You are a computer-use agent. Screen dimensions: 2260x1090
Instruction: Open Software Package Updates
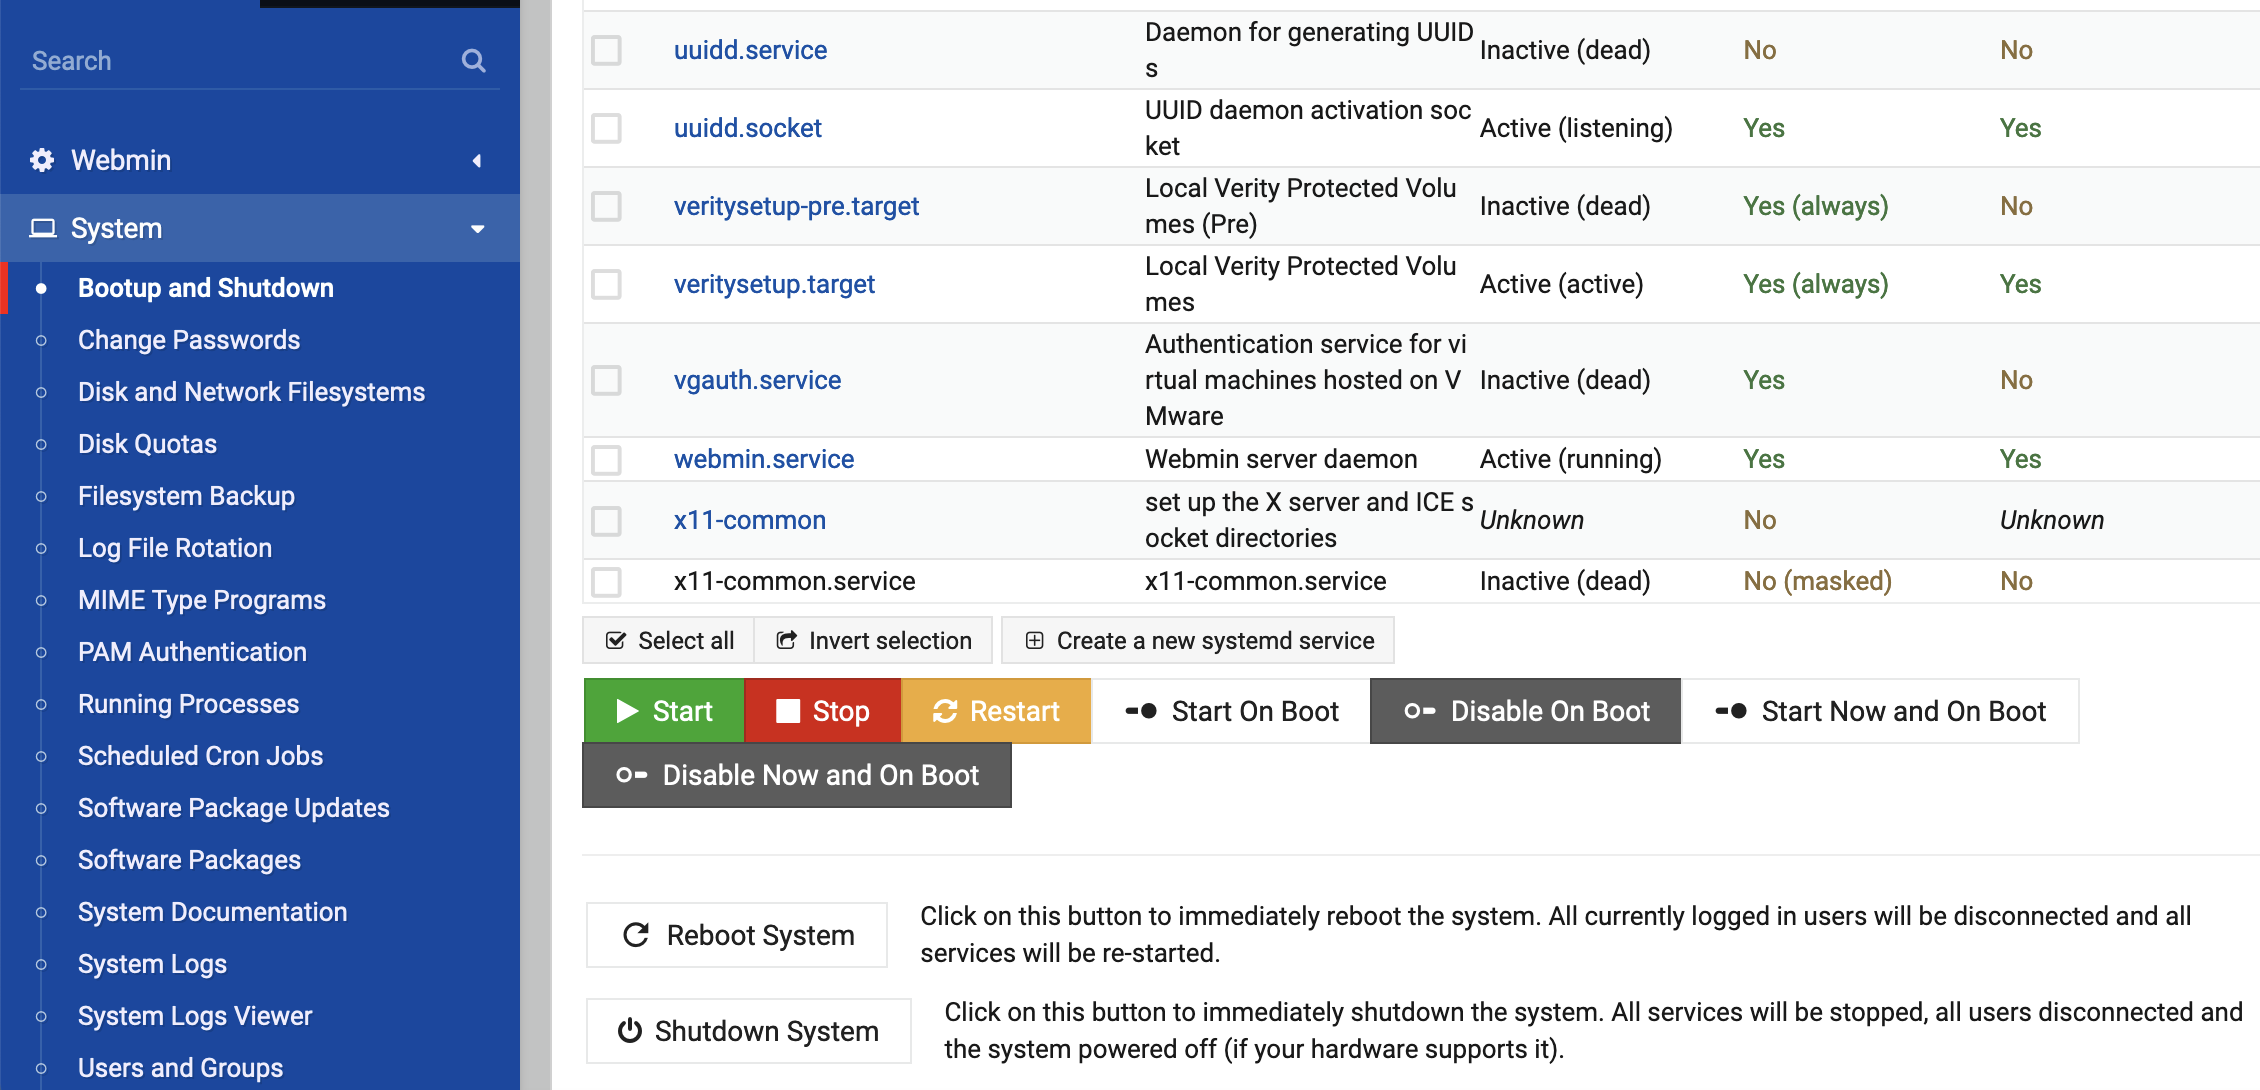click(x=234, y=808)
